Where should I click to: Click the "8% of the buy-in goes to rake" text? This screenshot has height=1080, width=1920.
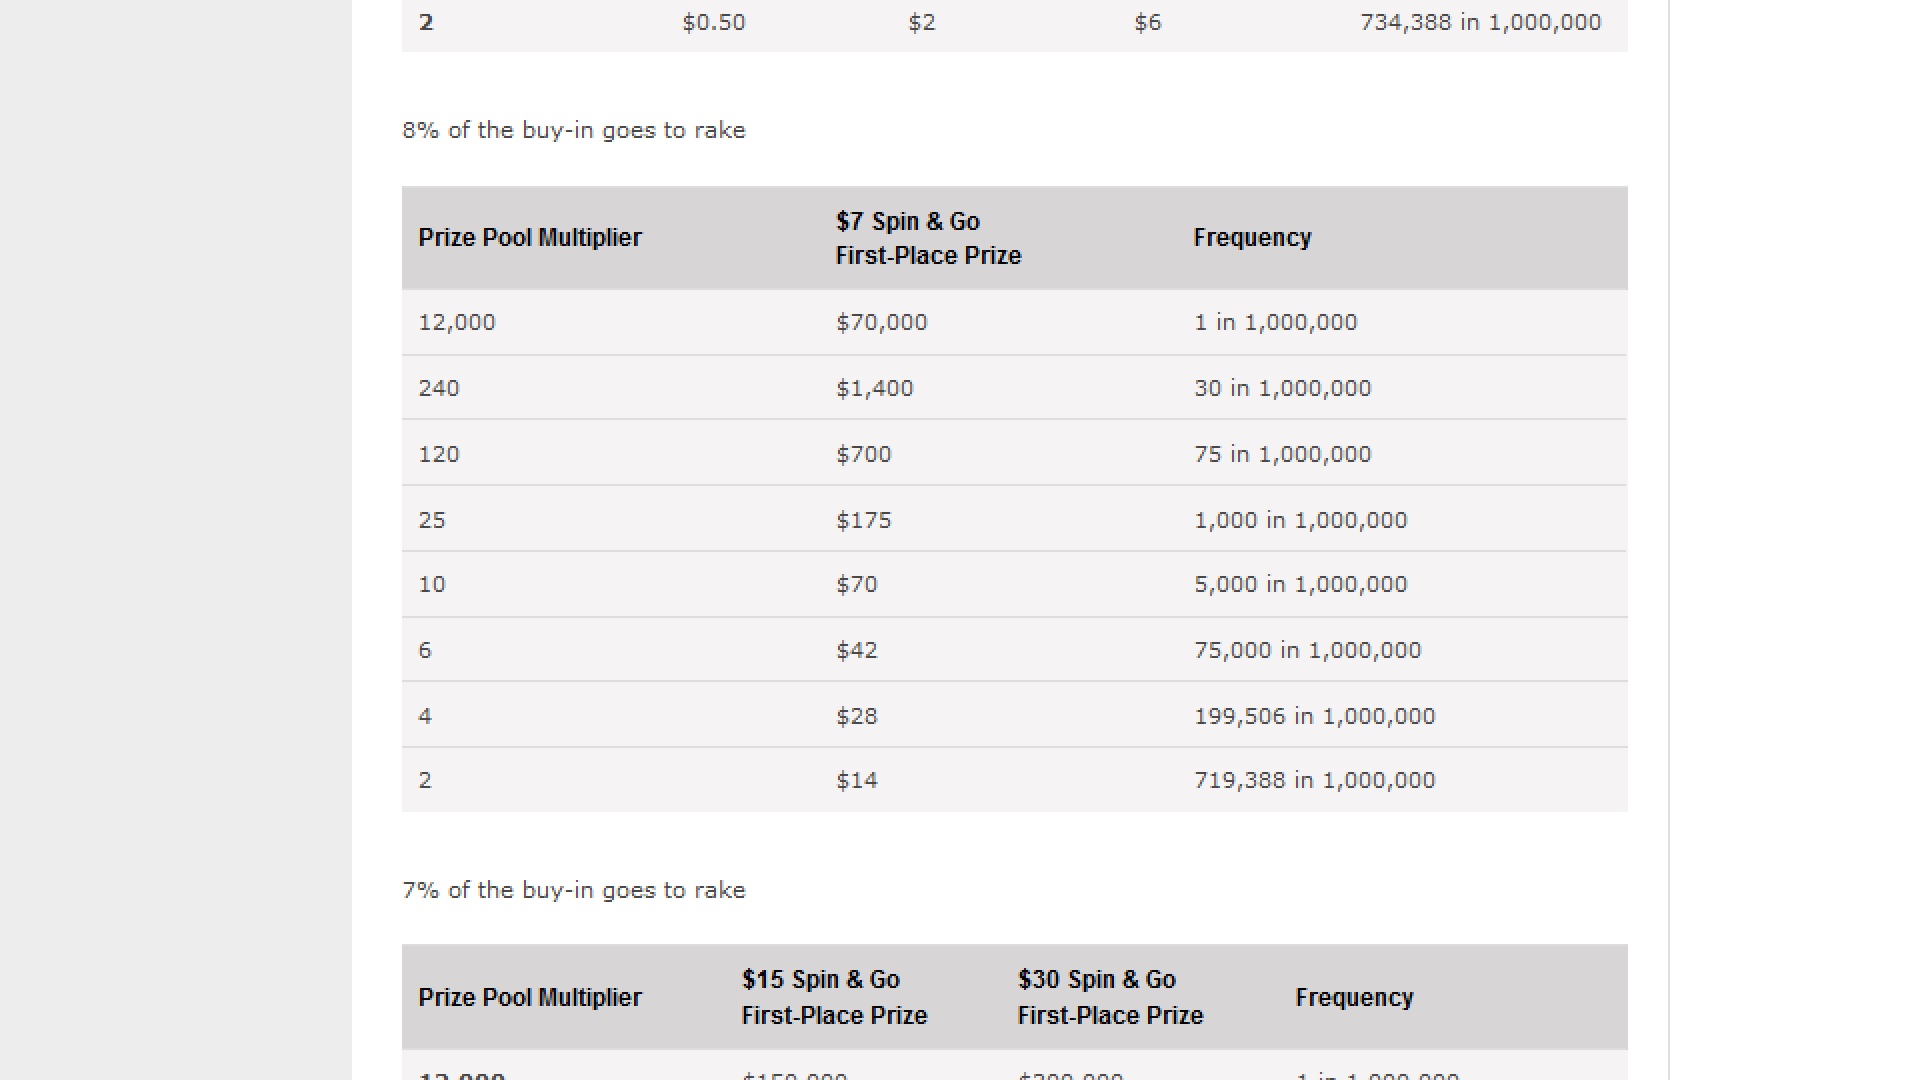(573, 130)
